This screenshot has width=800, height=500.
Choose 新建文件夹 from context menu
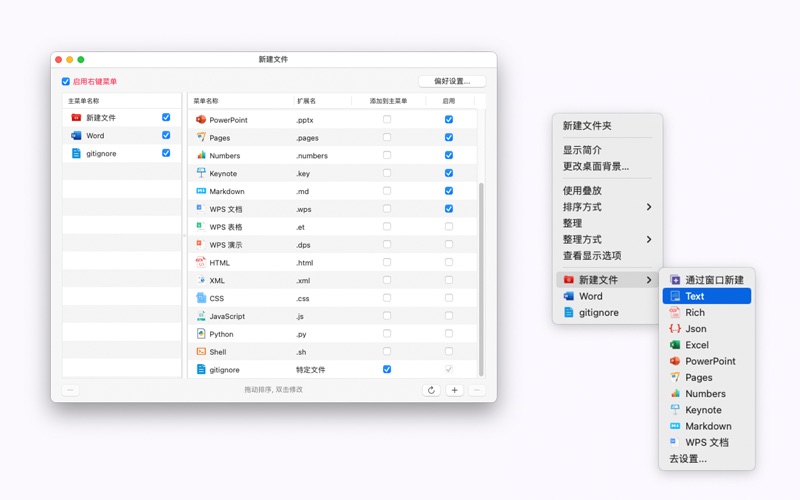pos(587,126)
